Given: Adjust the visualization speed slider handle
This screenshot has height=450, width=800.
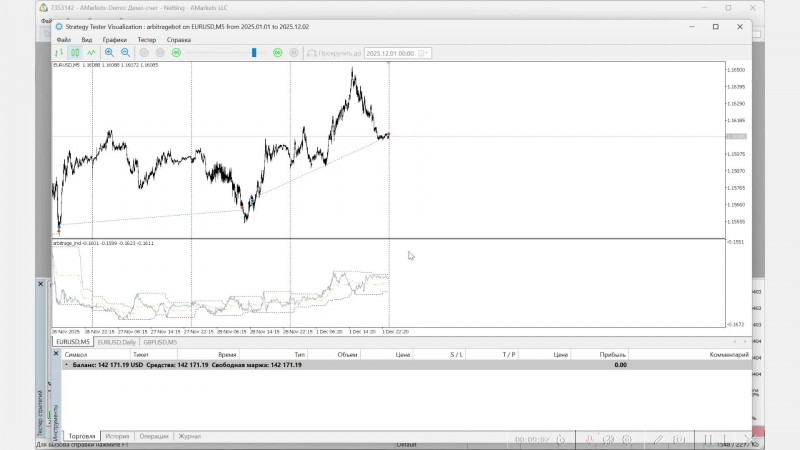Looking at the screenshot, I should 254,53.
